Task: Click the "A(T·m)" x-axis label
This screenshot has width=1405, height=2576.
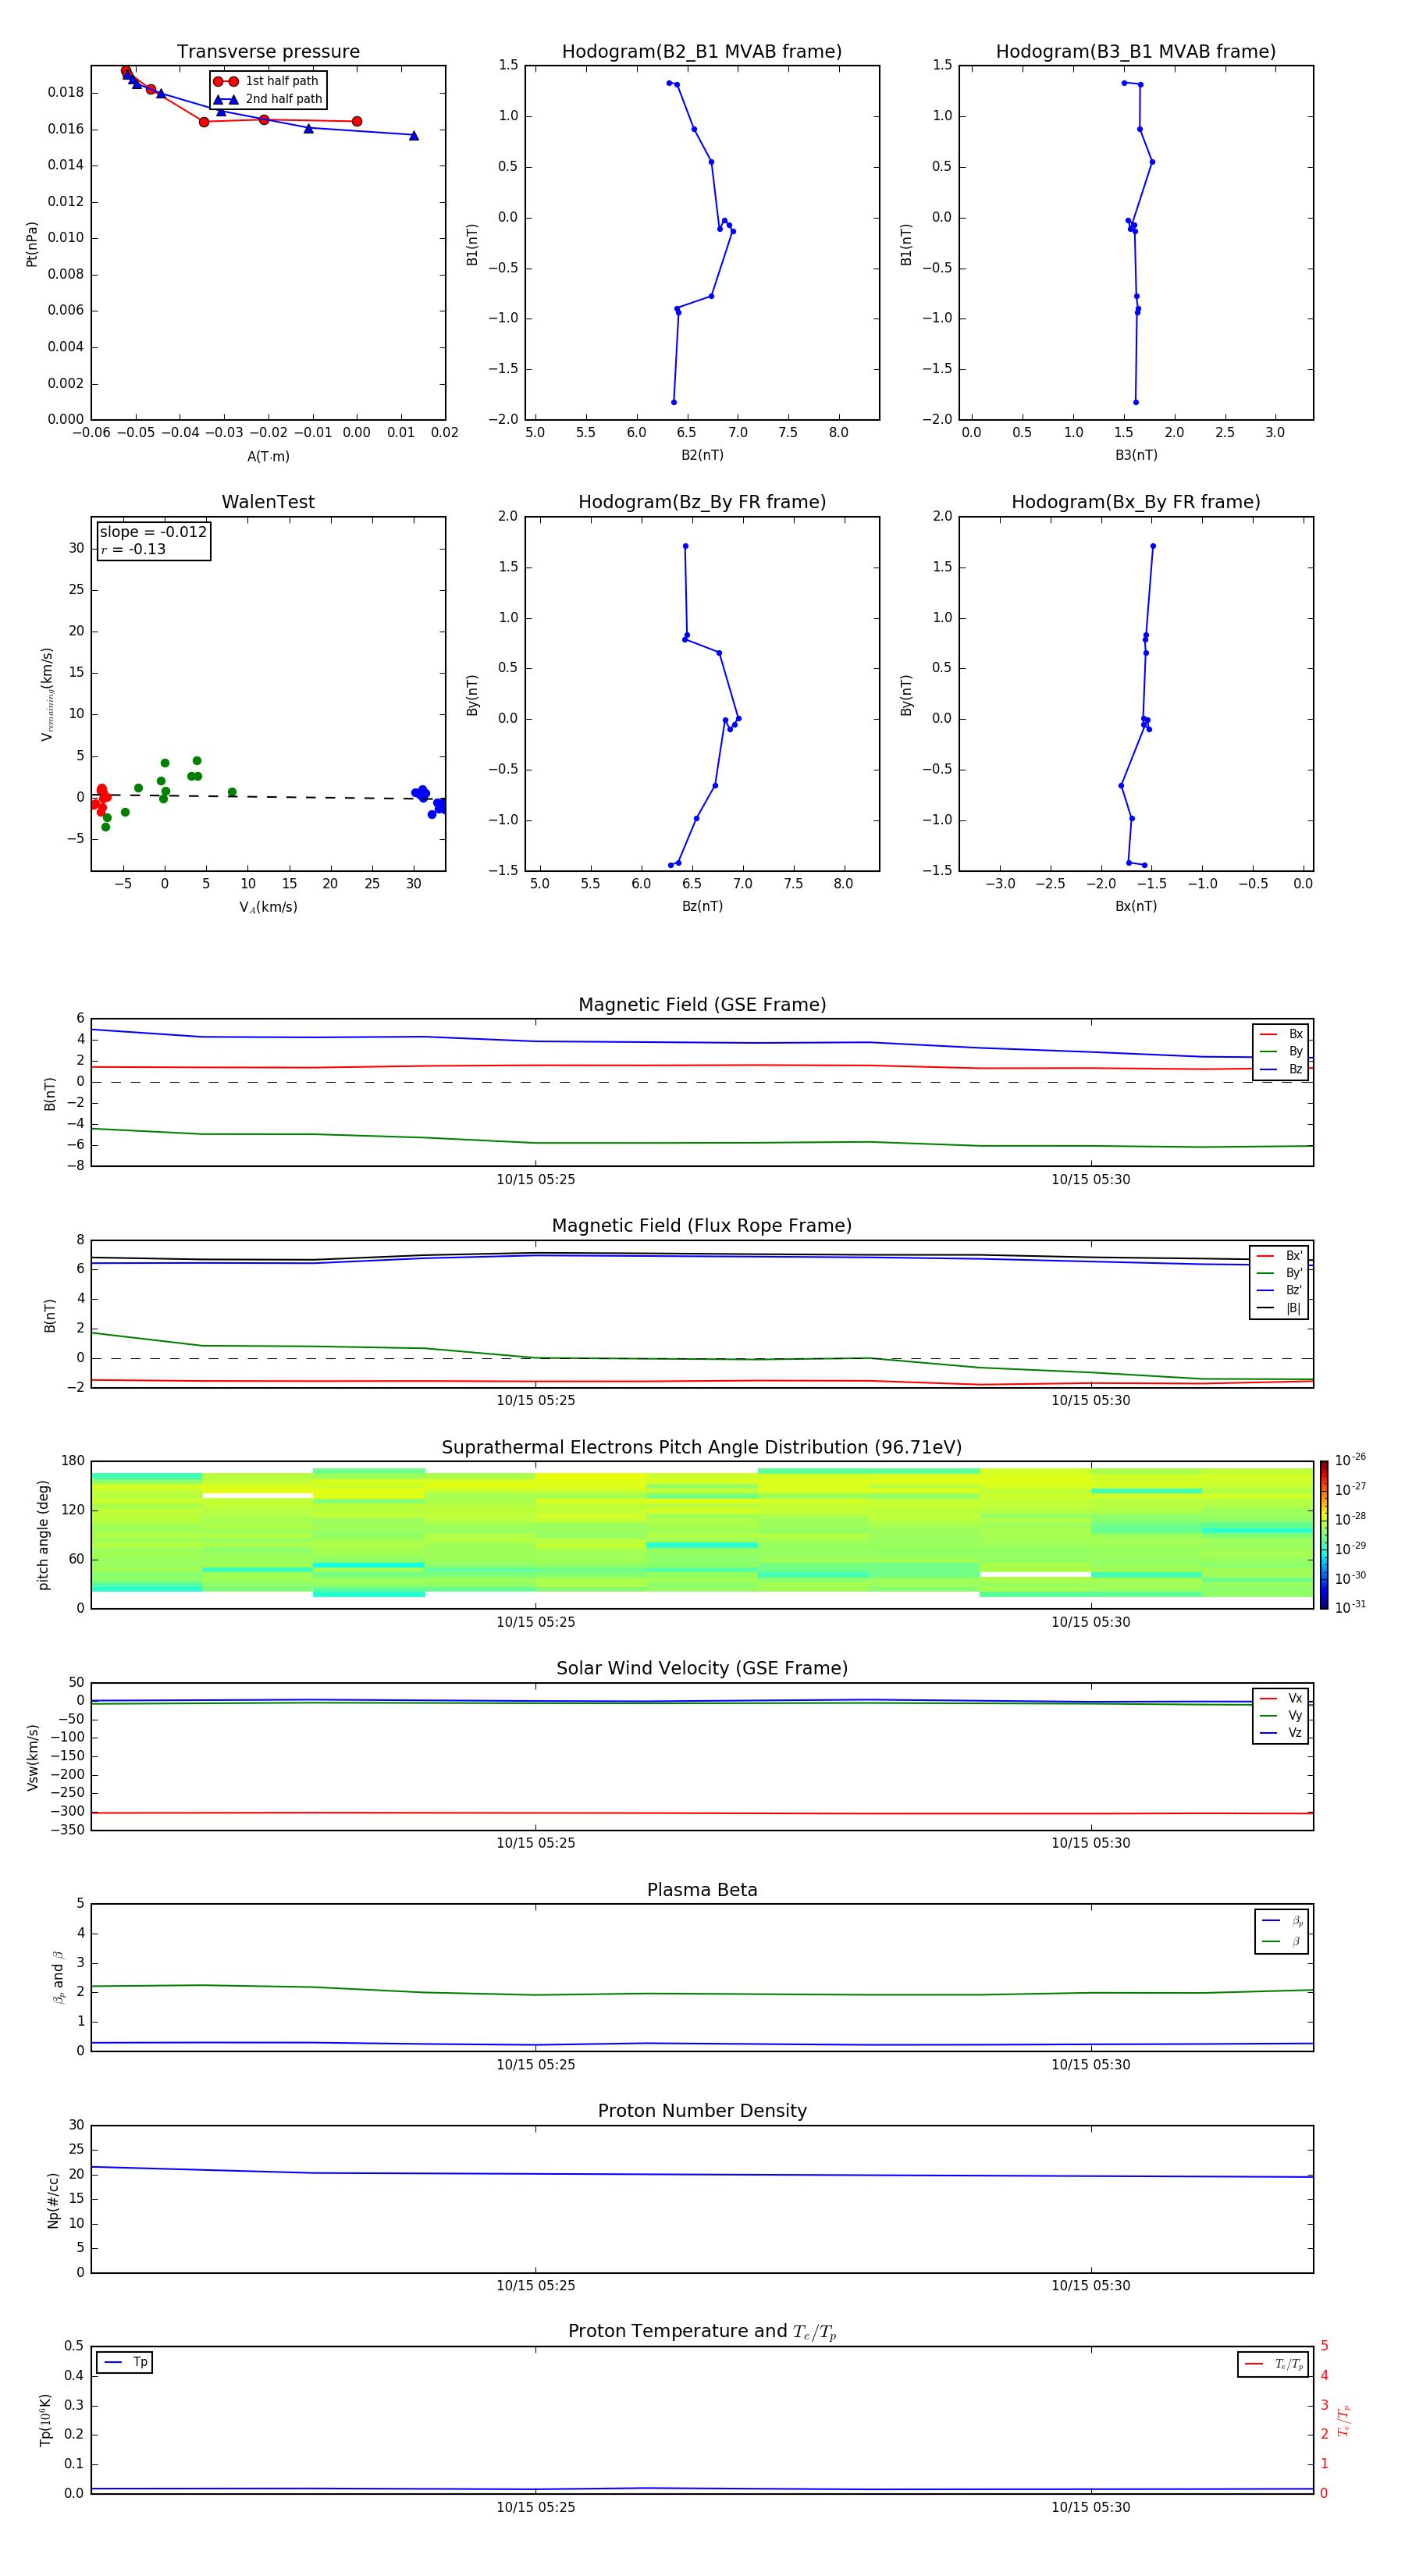Action: coord(268,456)
